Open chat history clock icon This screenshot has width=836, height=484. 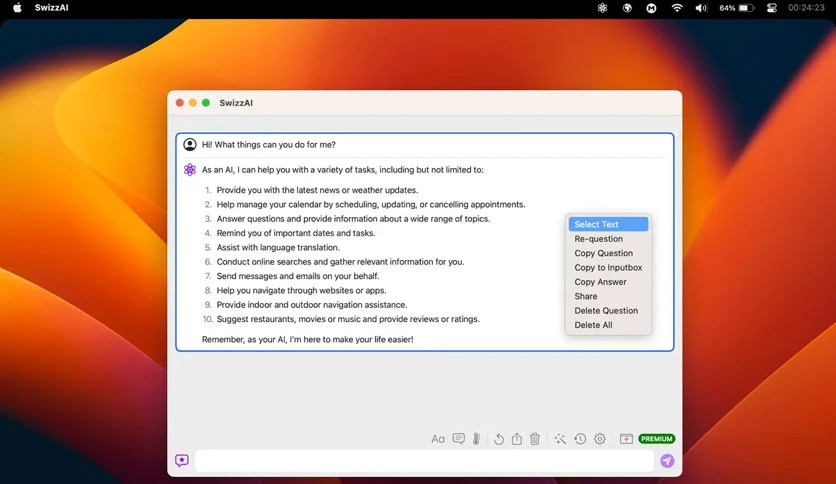coord(580,439)
